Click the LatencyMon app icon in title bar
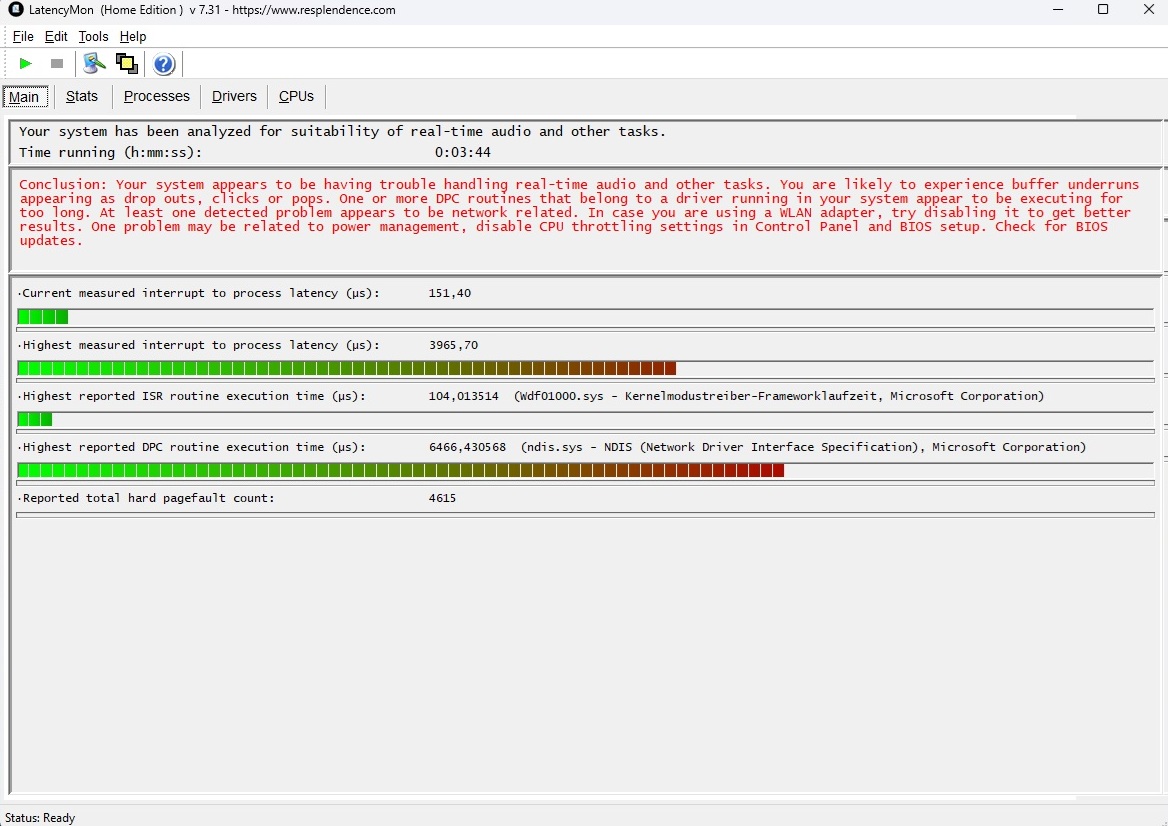The image size is (1168, 826). (x=15, y=10)
